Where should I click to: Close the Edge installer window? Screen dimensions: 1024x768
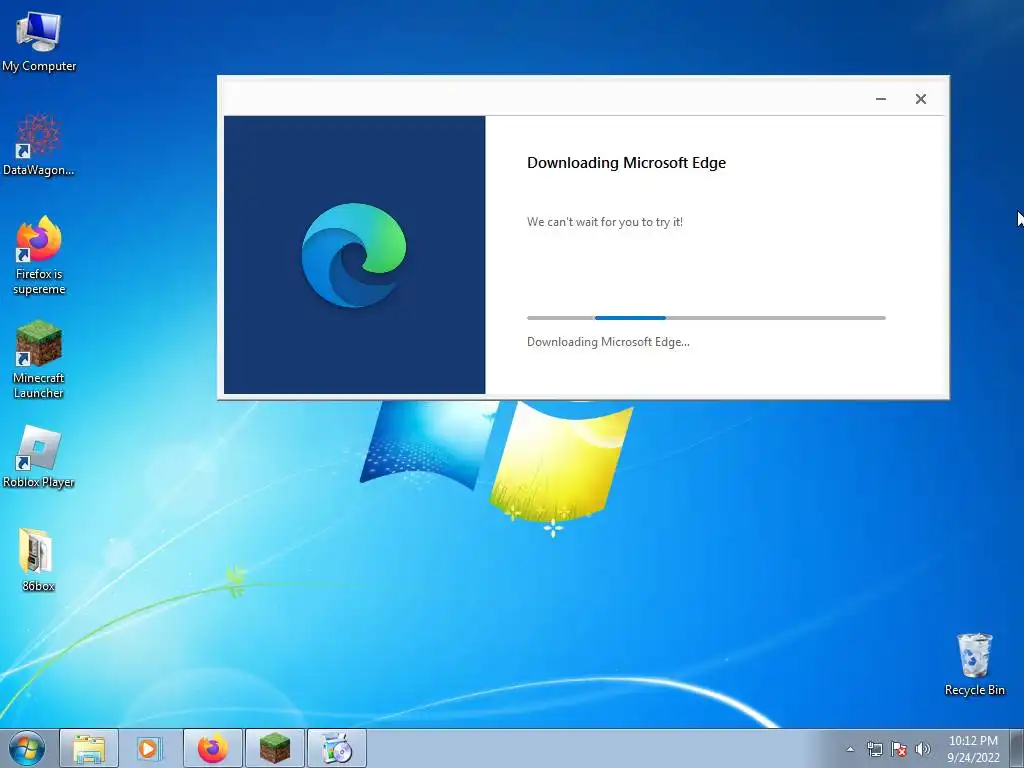(x=921, y=99)
